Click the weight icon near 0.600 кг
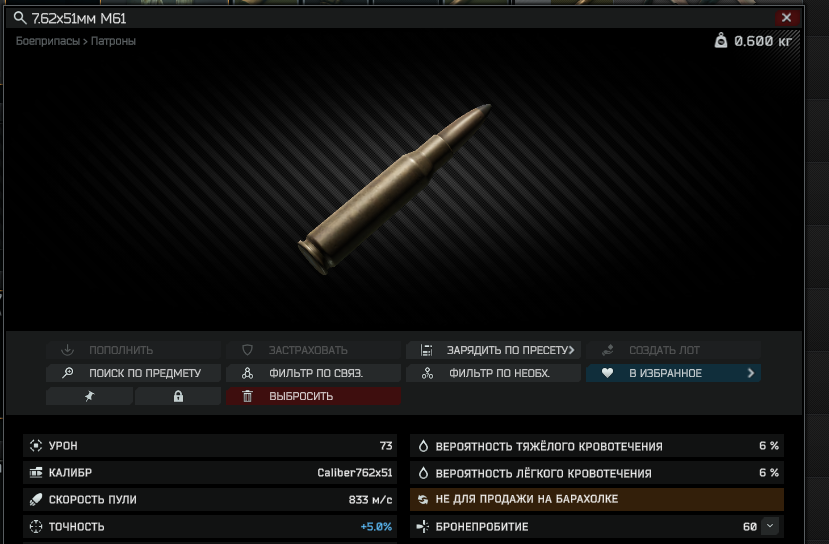The image size is (829, 544). tap(721, 41)
